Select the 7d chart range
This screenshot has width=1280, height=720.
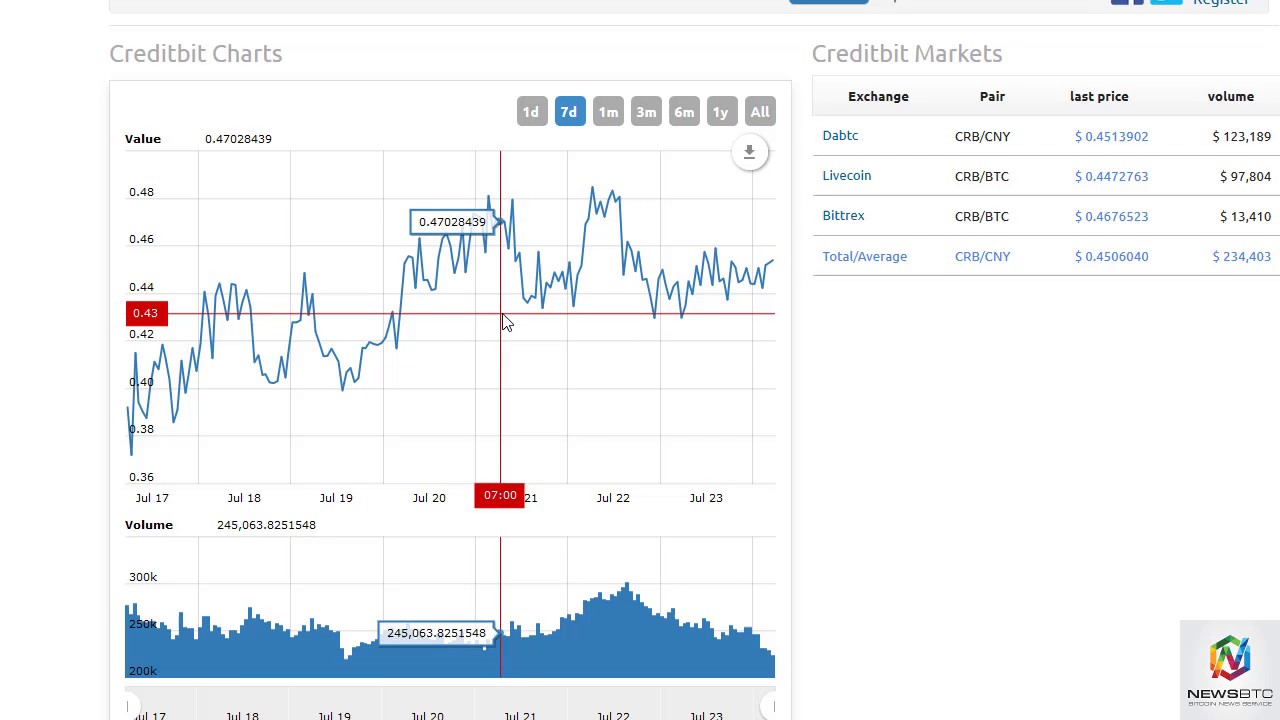569,112
